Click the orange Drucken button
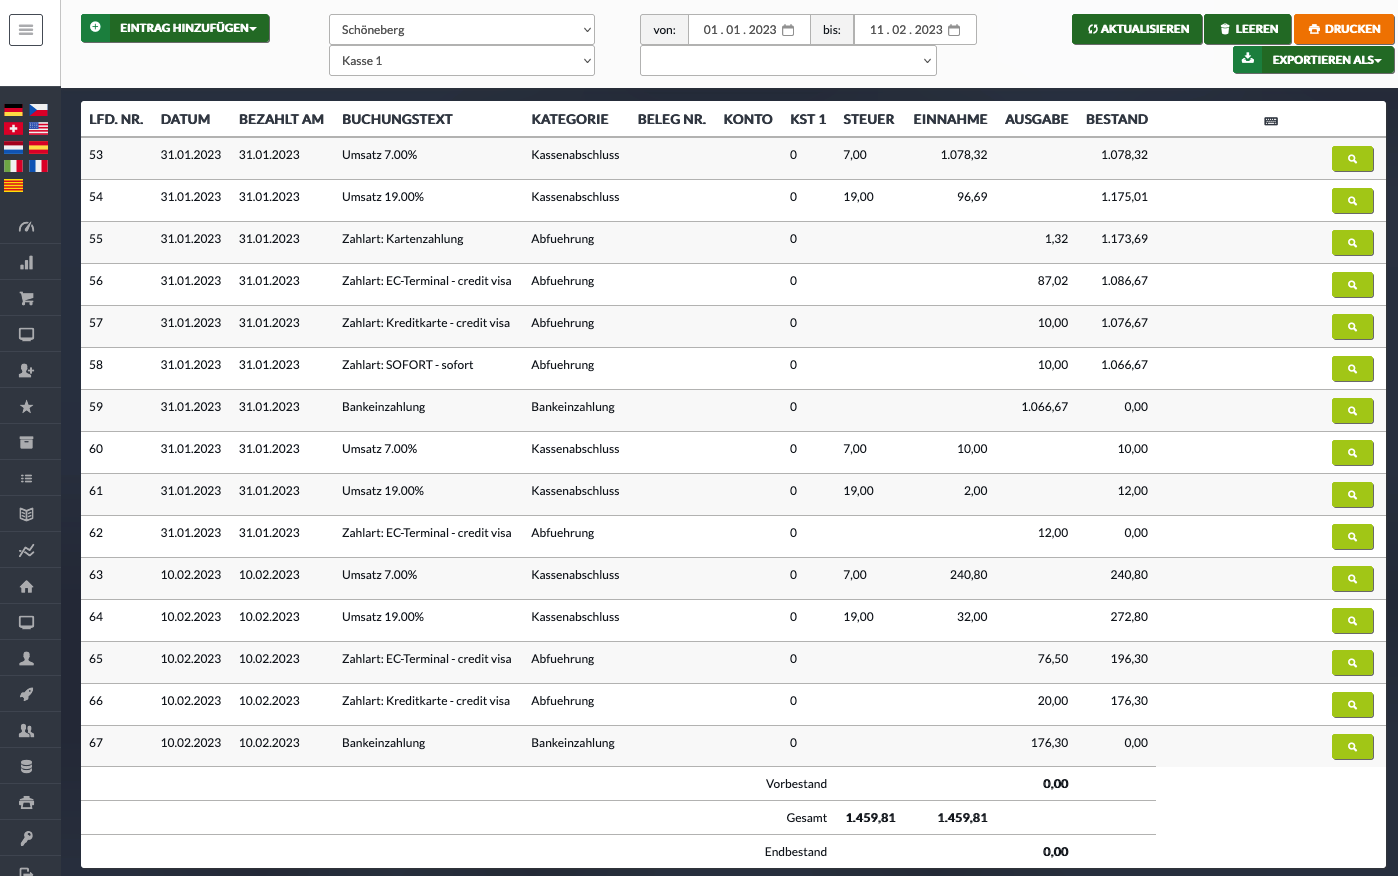 1344,29
